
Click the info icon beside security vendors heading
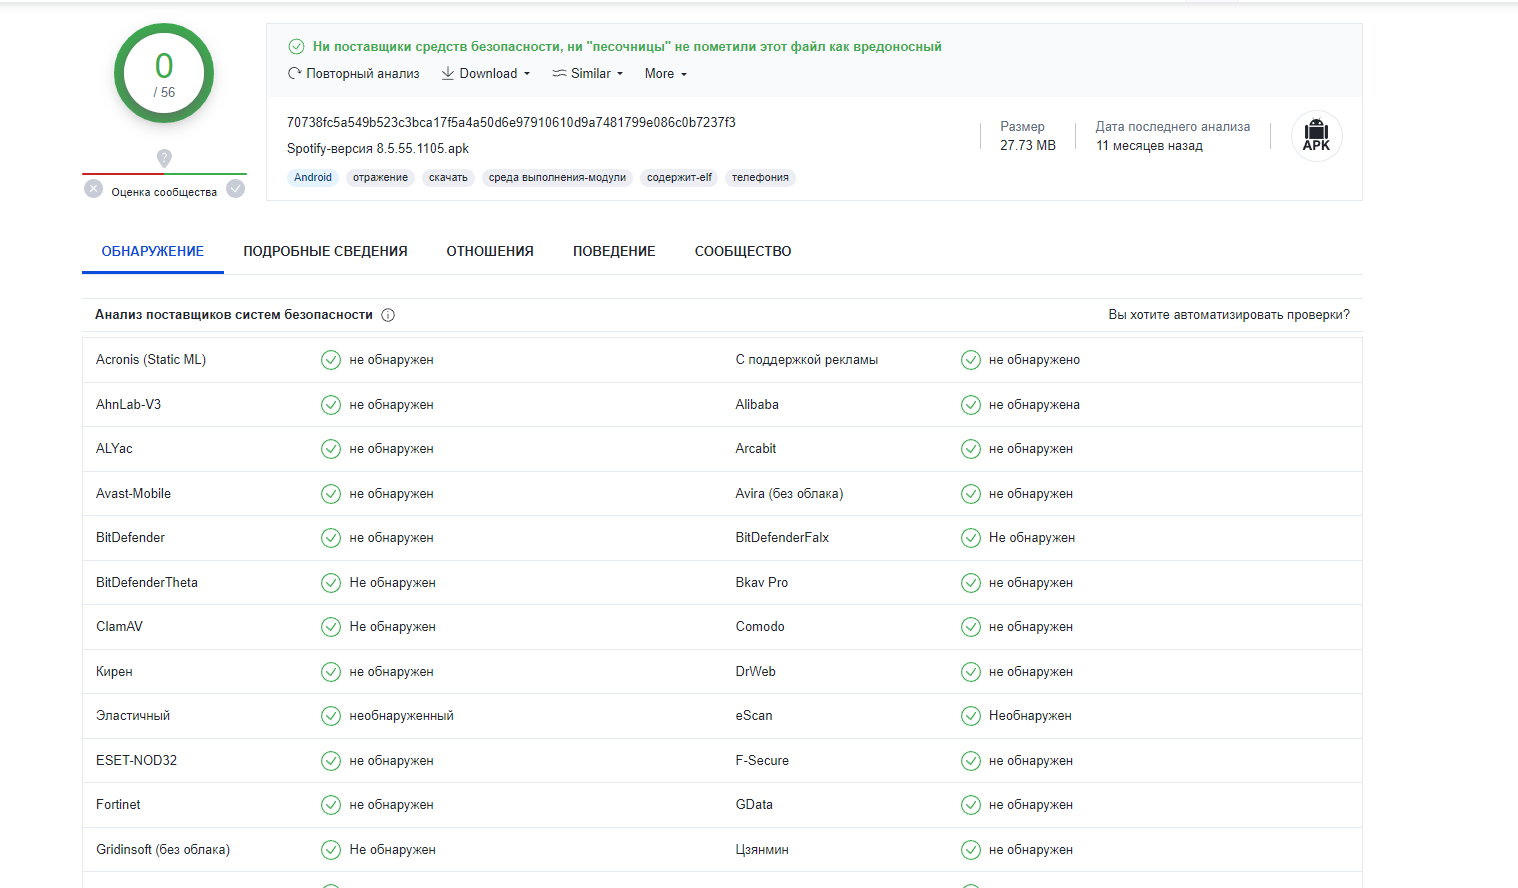[388, 315]
